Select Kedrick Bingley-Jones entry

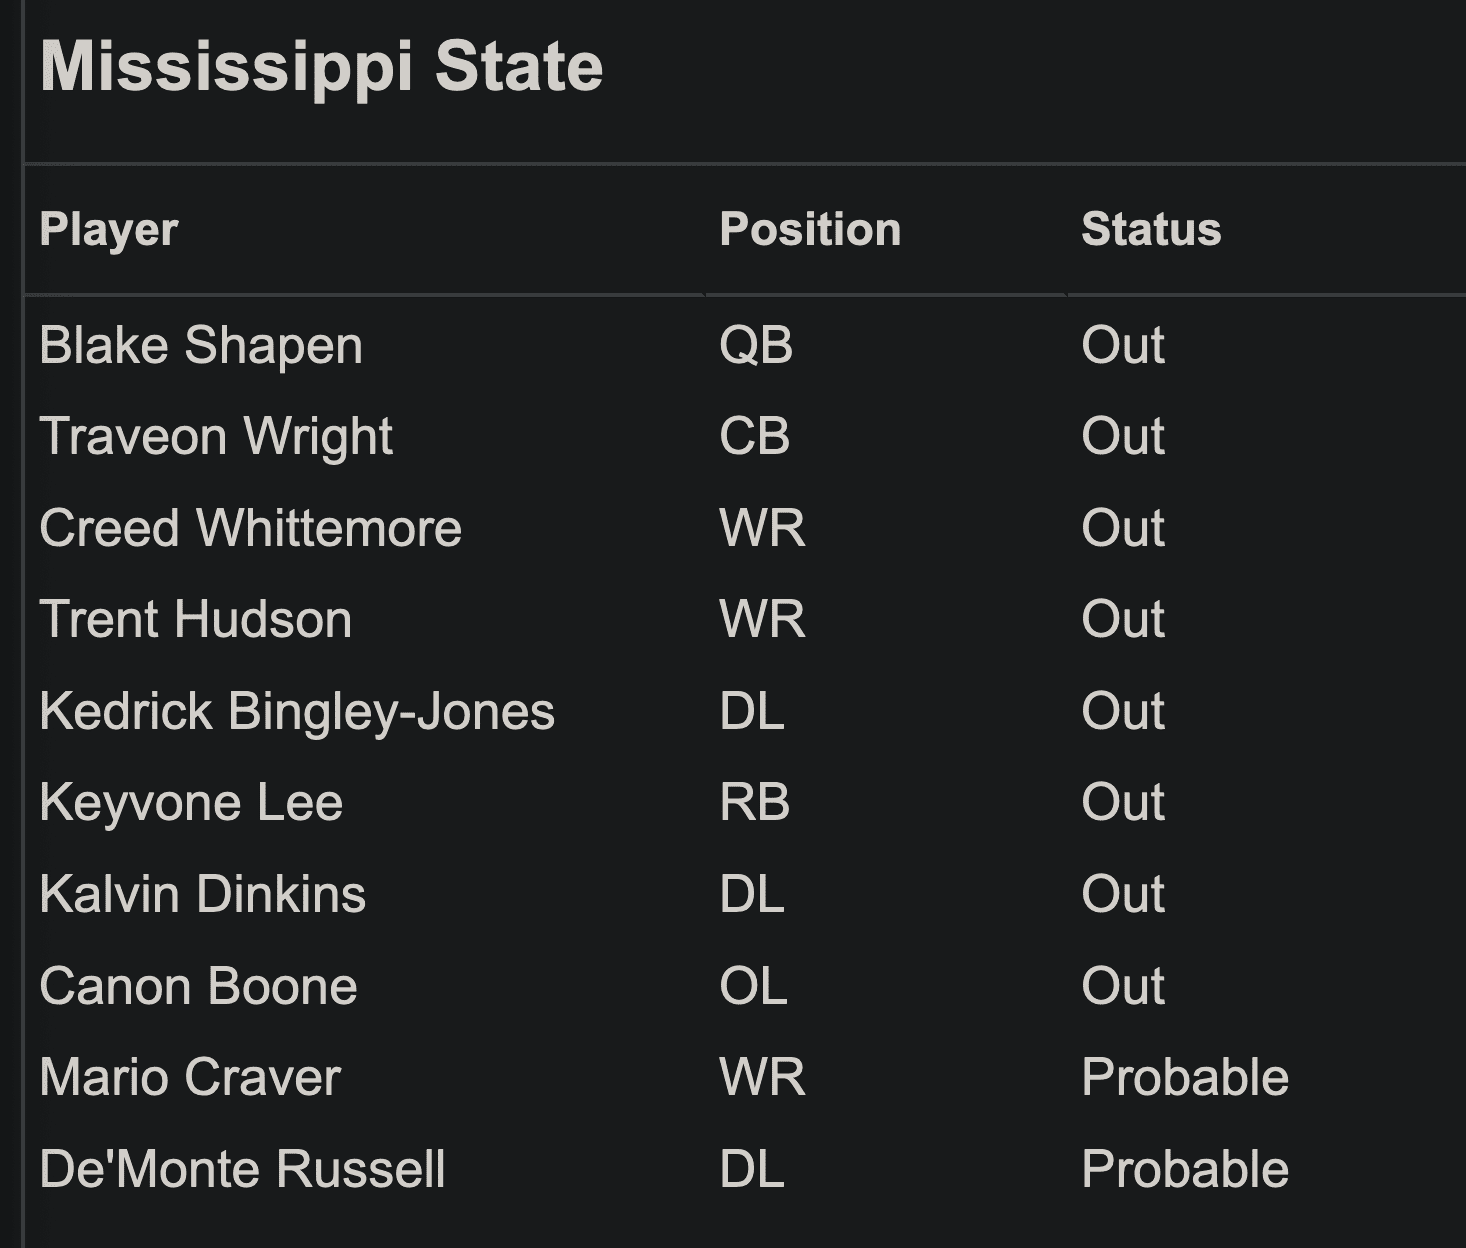tap(297, 712)
